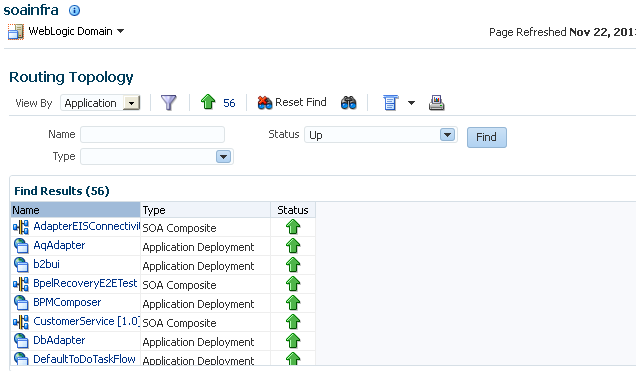The image size is (636, 371).
Task: Click SOA Composite type in AdapterEISConnectivity row
Action: (179, 228)
